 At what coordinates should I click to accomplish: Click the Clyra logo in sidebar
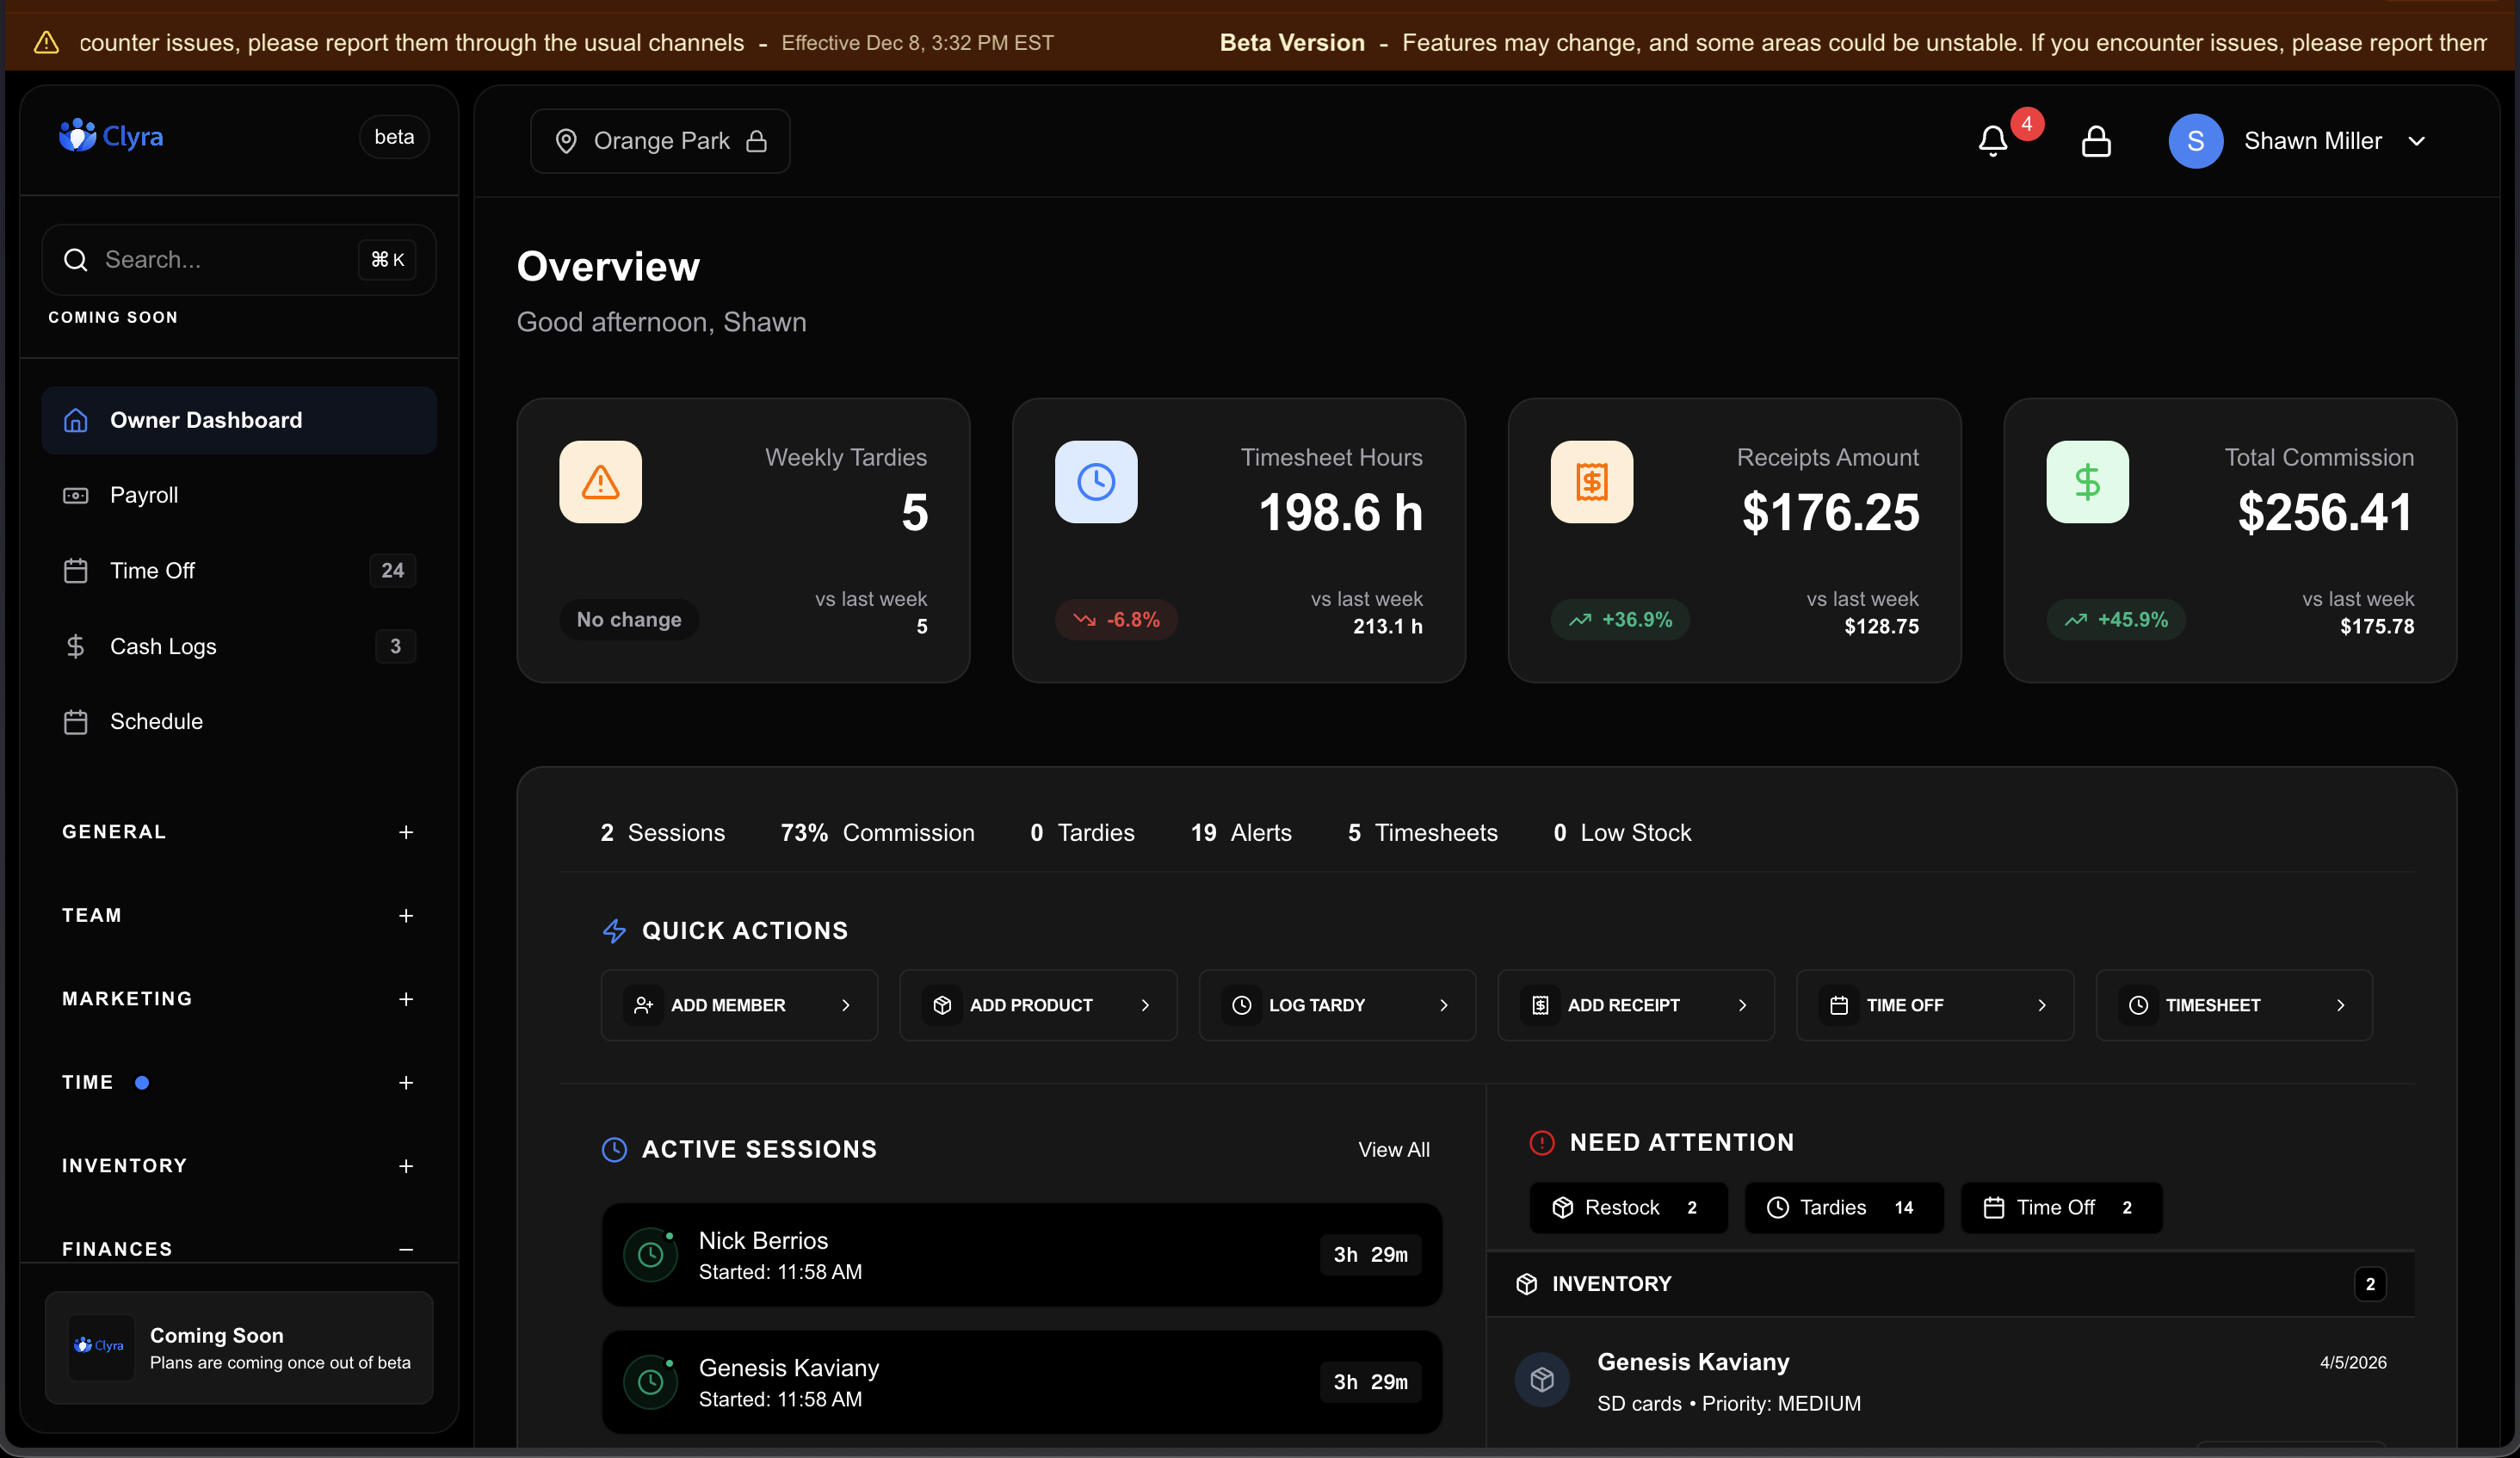point(111,136)
